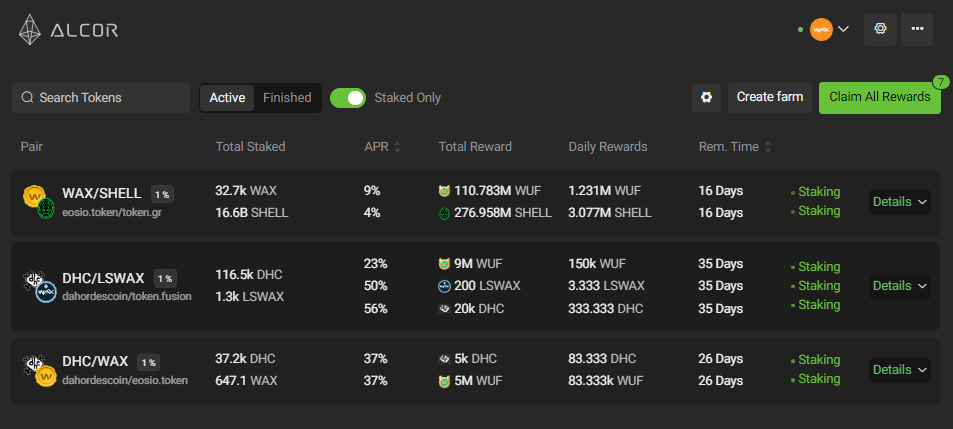Click the 1% fee badge on DHC/LSWAX
The image size is (953, 429).
click(x=165, y=279)
